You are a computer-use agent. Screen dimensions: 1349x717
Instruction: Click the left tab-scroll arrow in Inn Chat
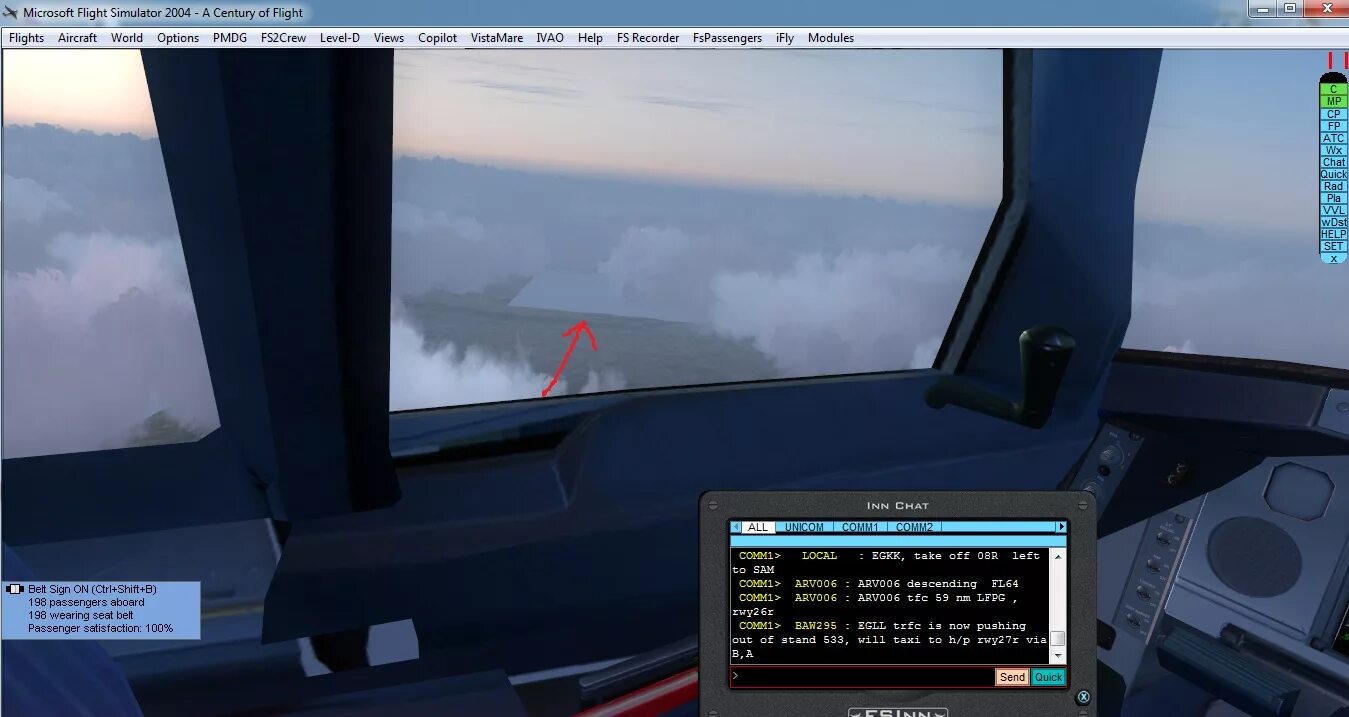point(737,527)
